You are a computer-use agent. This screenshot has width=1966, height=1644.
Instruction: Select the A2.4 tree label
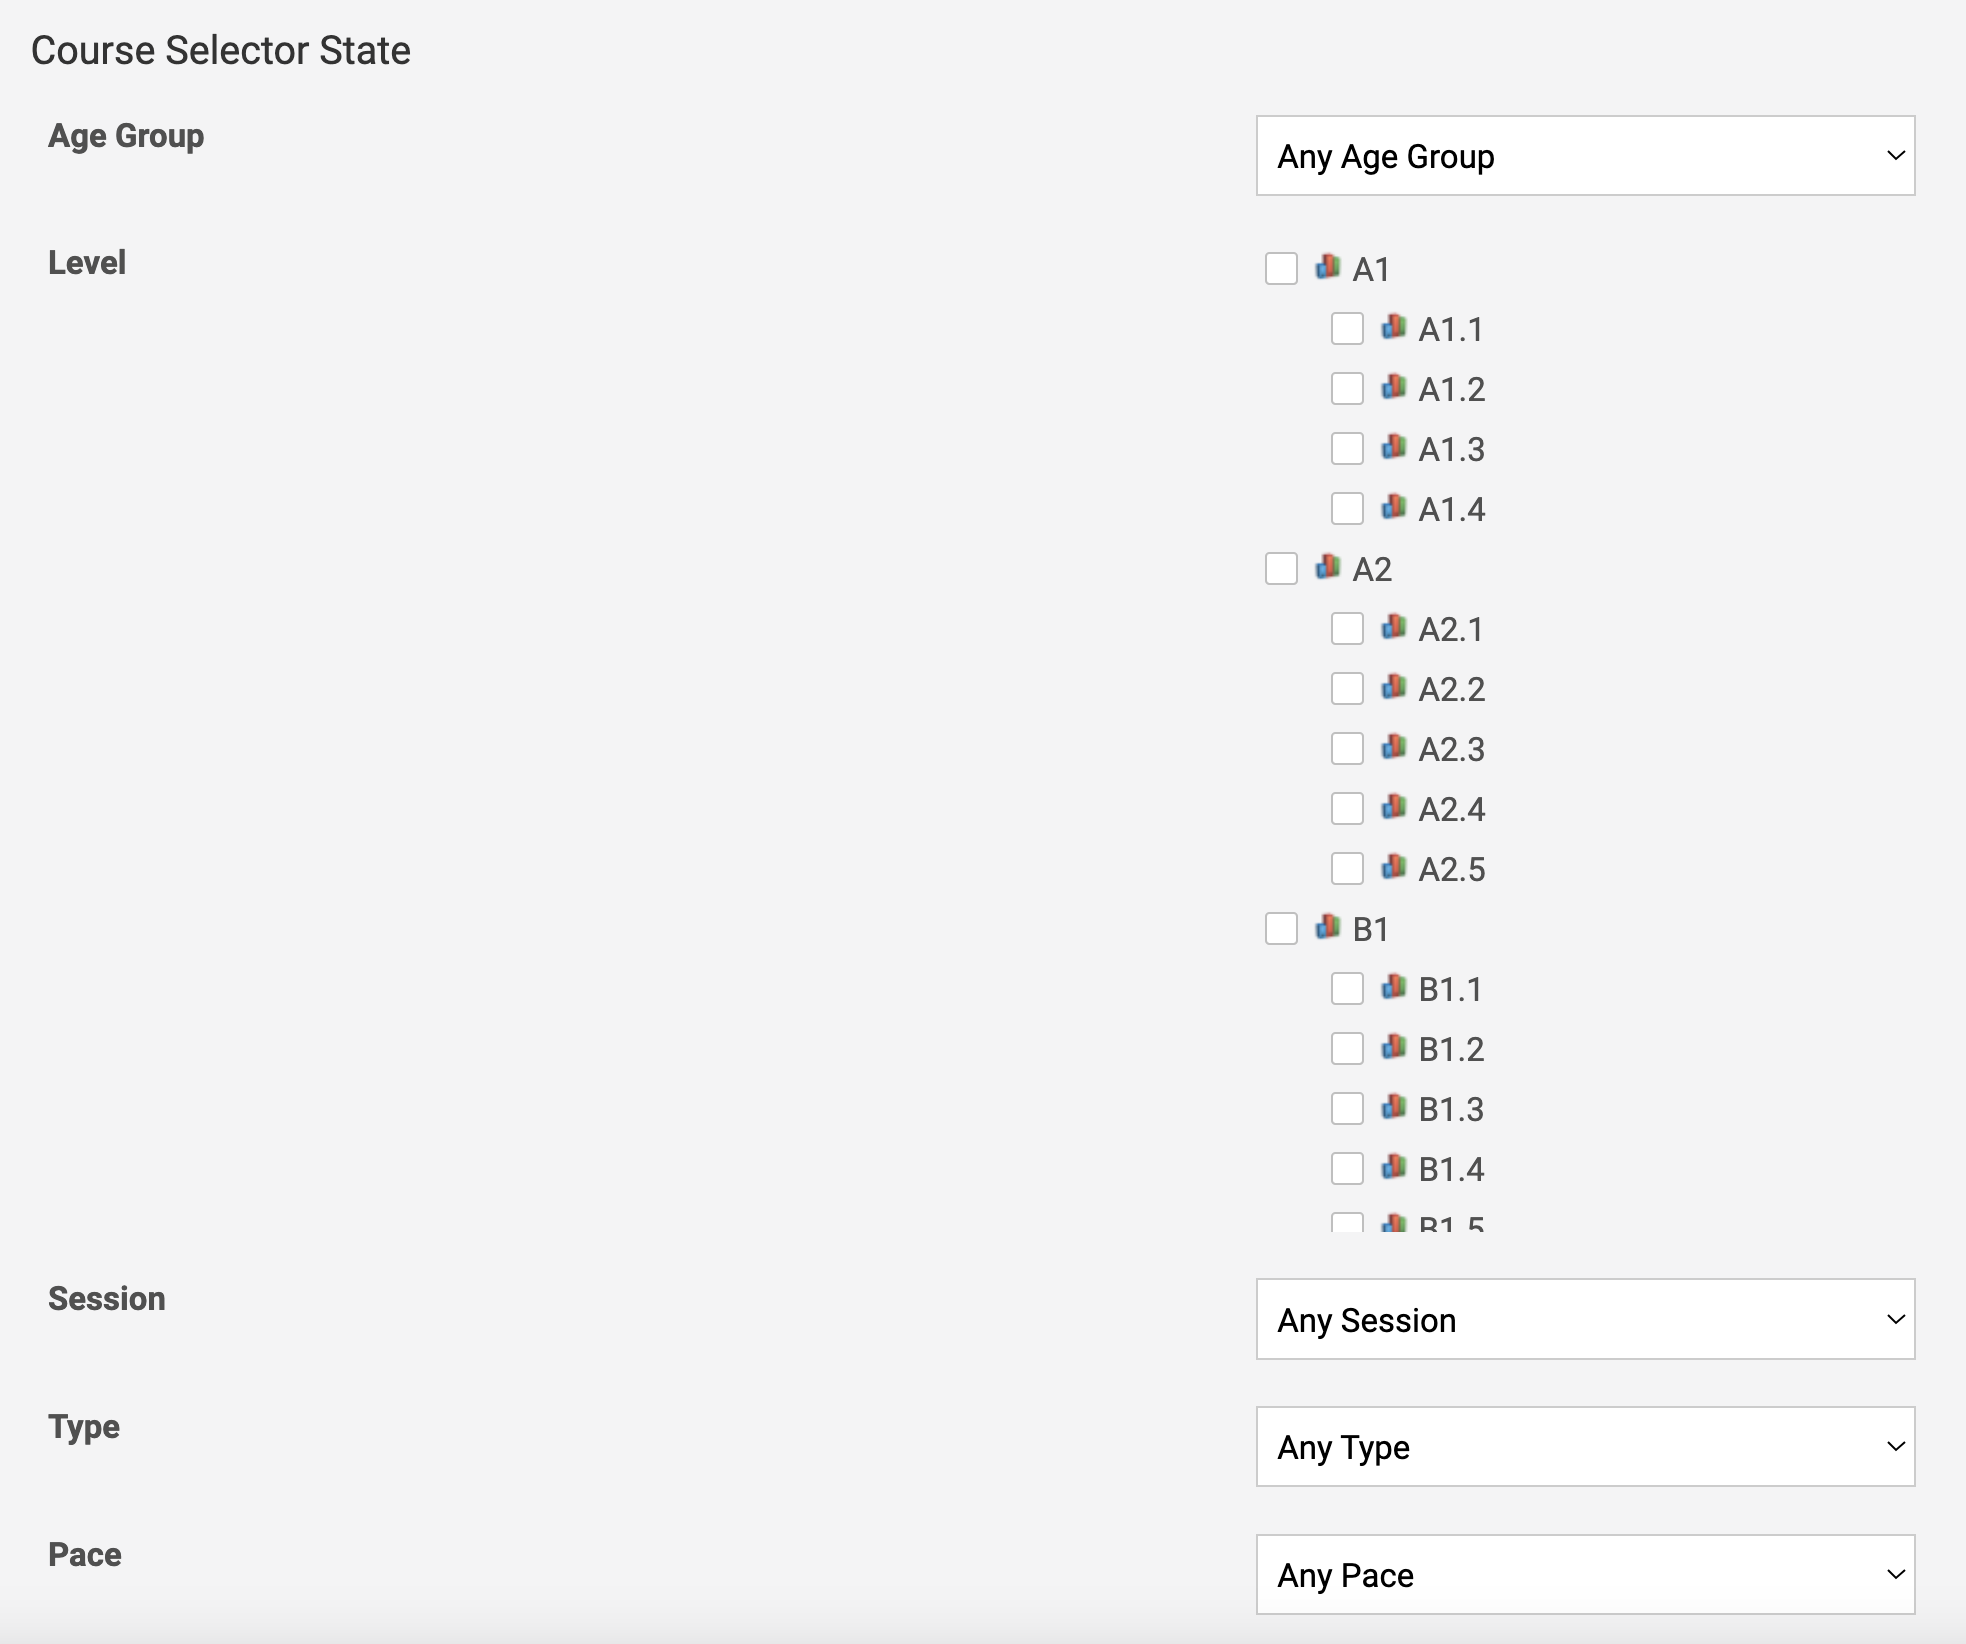[1452, 809]
